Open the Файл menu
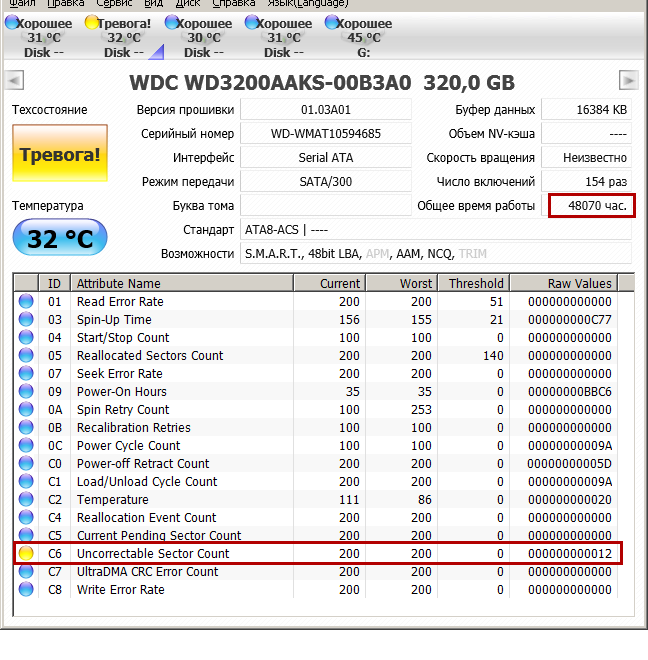Image resolution: width=648 pixels, height=660 pixels. [x=22, y=3]
